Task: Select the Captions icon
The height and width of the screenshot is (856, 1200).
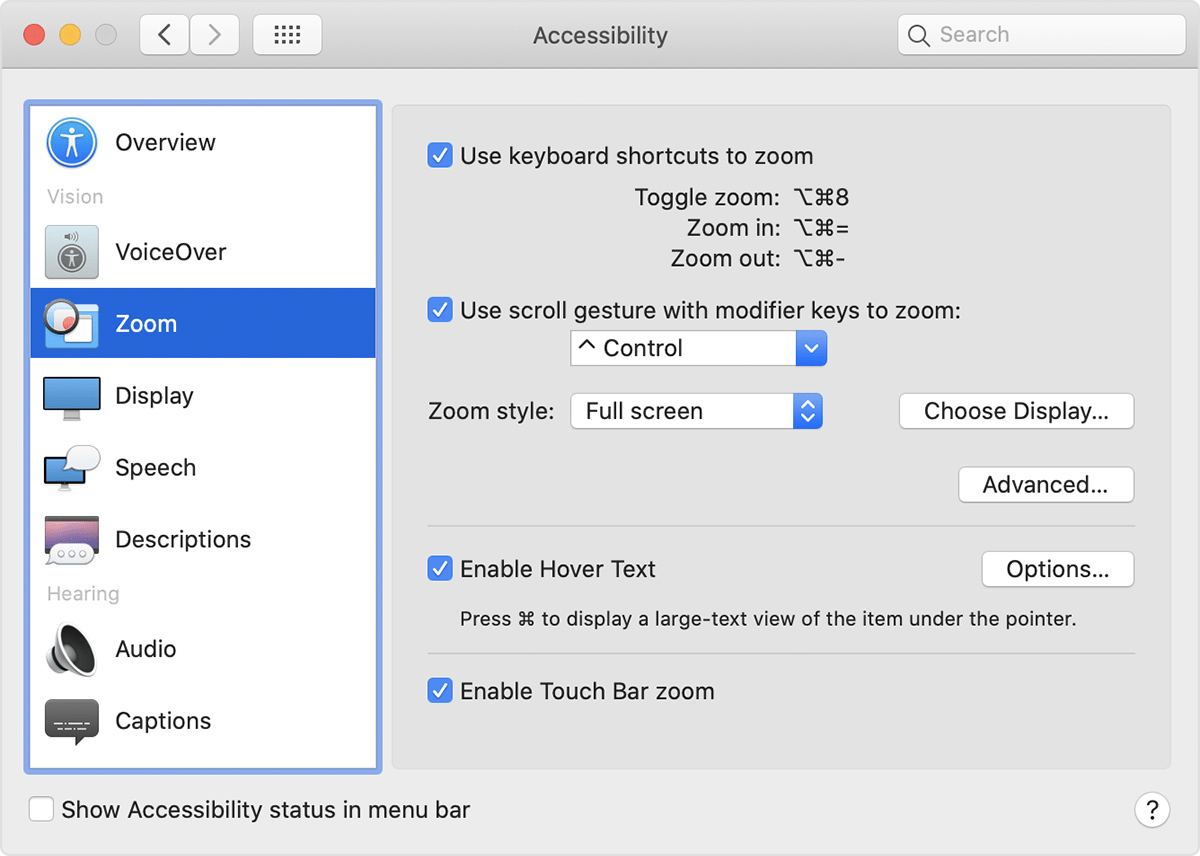Action: (x=71, y=721)
